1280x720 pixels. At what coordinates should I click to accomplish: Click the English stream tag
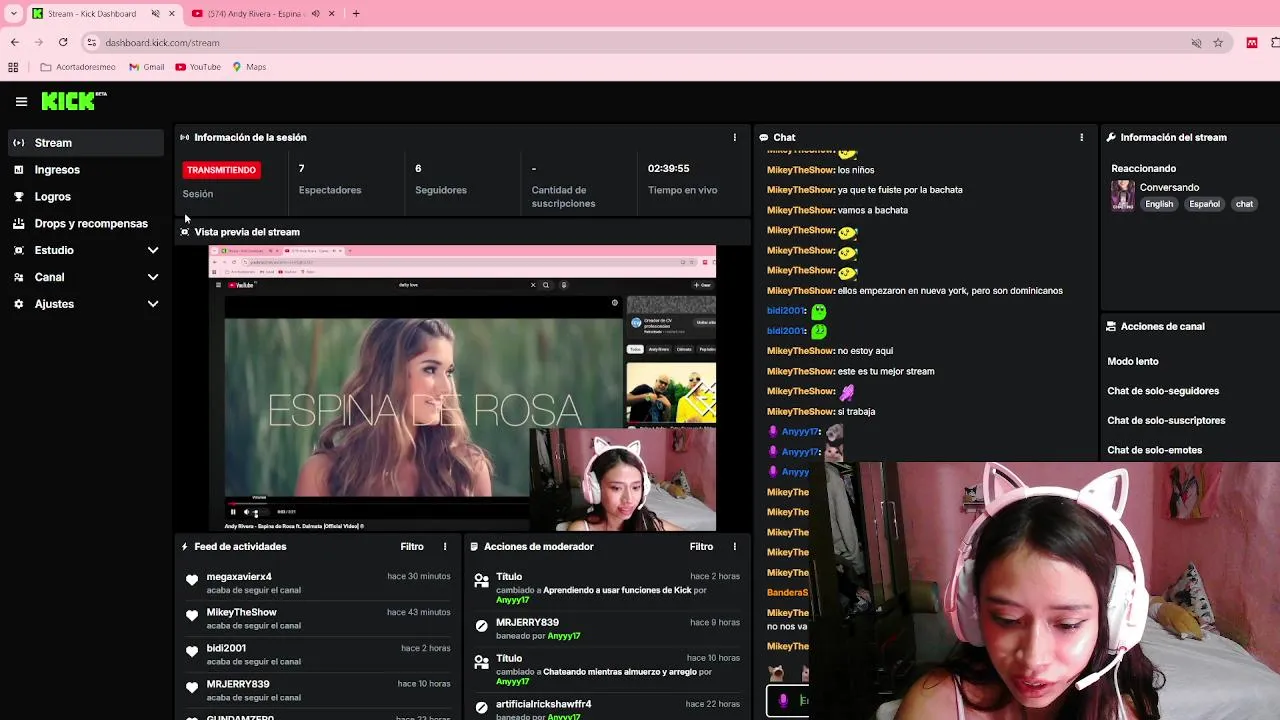click(x=1159, y=204)
